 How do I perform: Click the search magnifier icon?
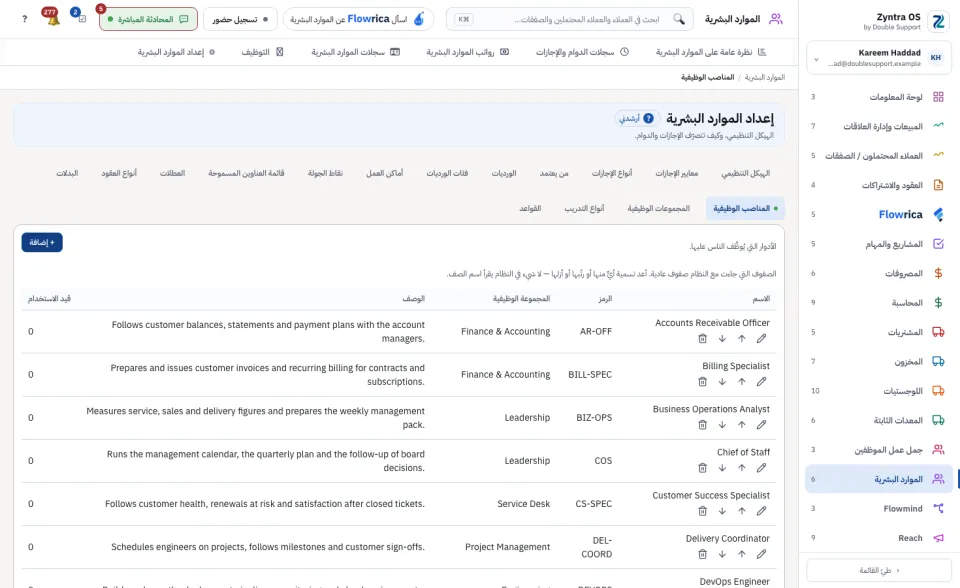pyautogui.click(x=679, y=19)
